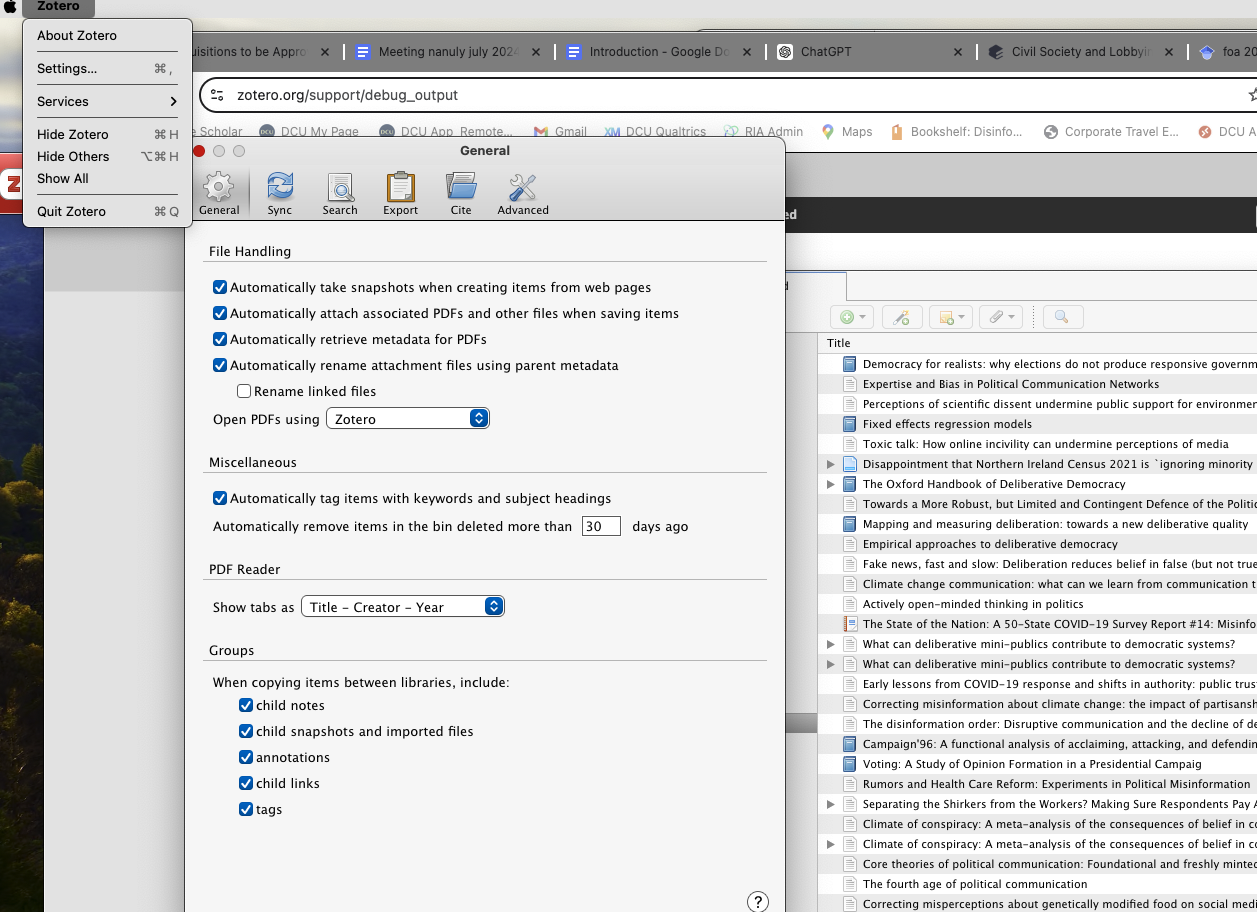Expand the Disappointment that Northern Ireland Census row
The height and width of the screenshot is (912, 1257).
pyautogui.click(x=830, y=464)
